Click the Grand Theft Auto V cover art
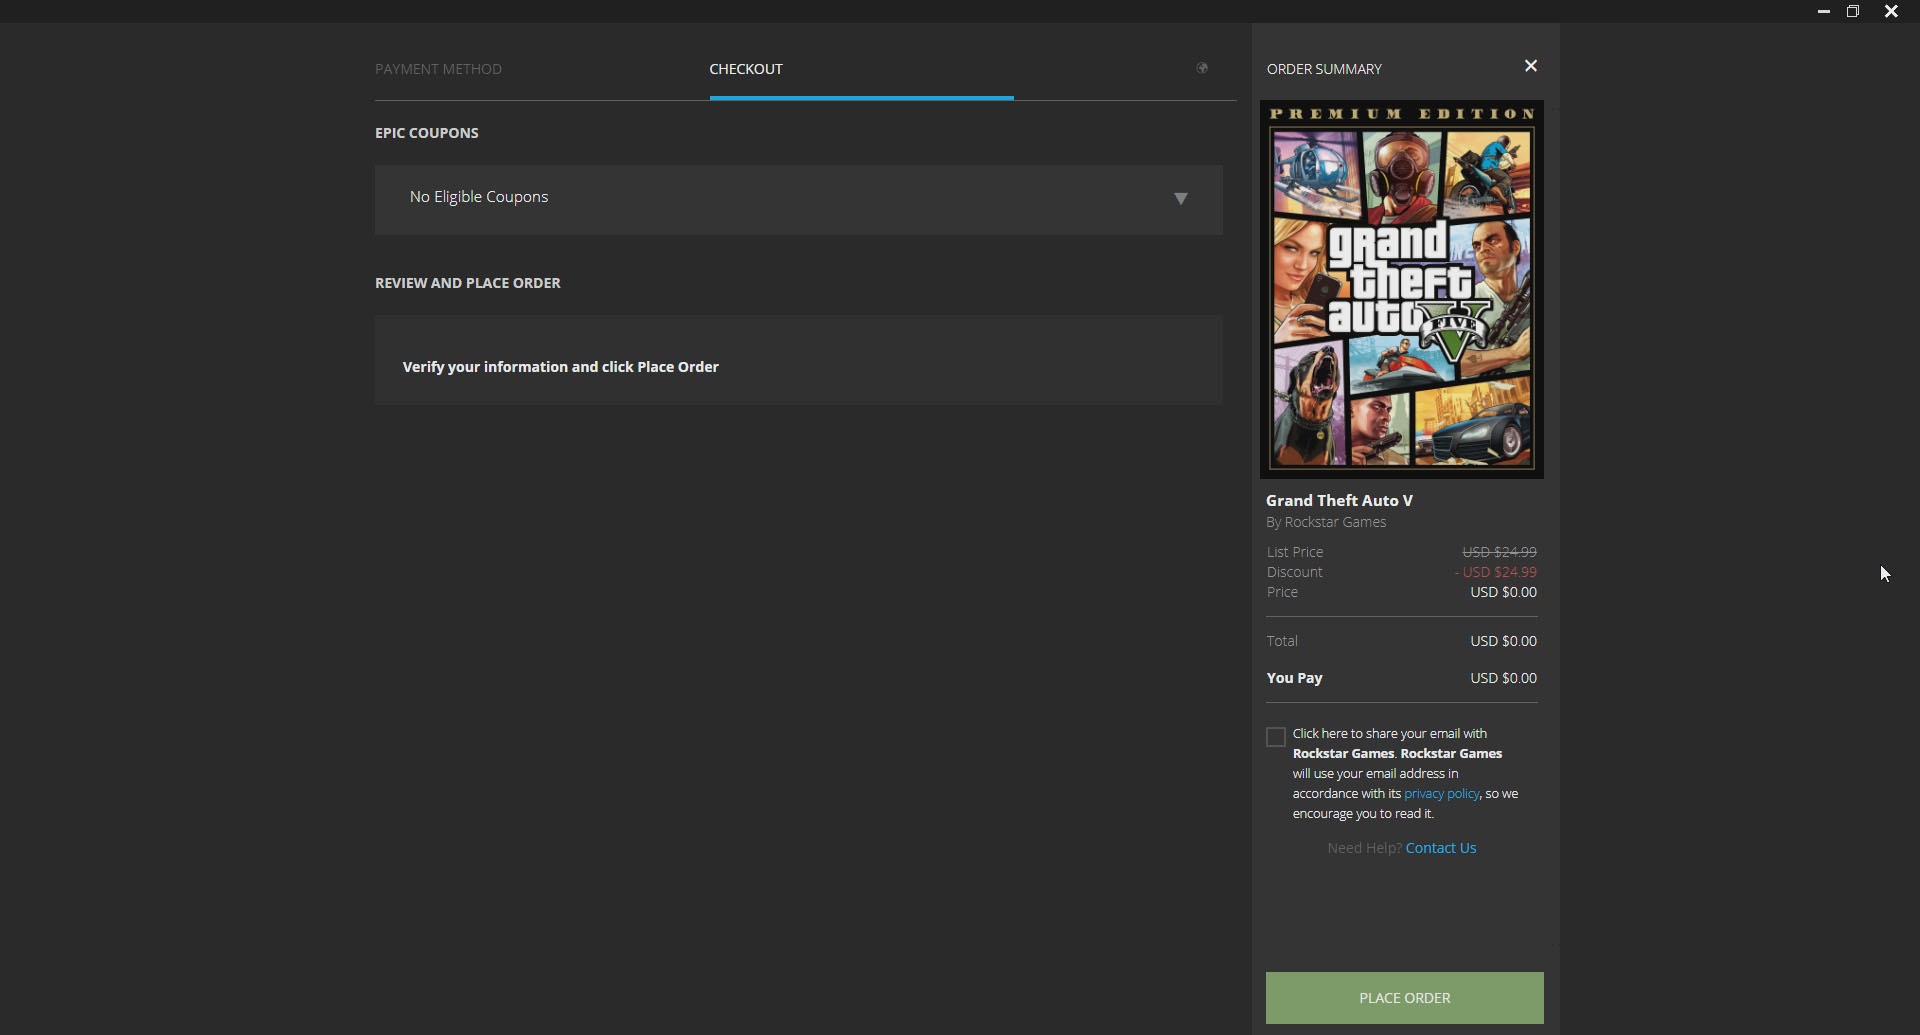Screen dimensions: 1920x1035 click(1401, 289)
